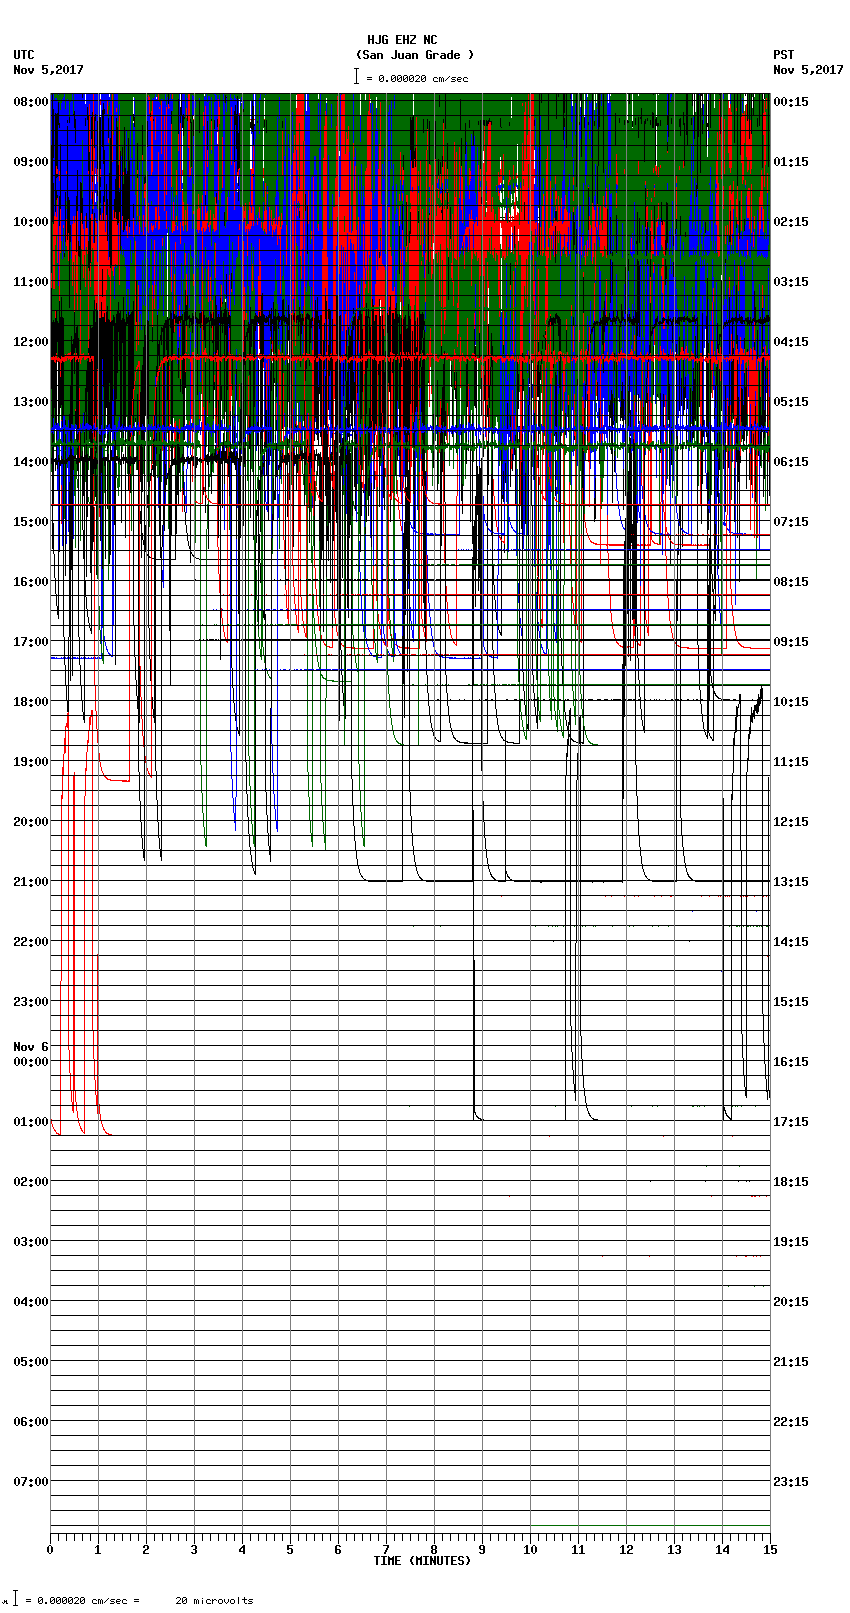Image resolution: width=850 pixels, height=1613 pixels.
Task: Click the 15:00 UTC row label
Action: [31, 522]
